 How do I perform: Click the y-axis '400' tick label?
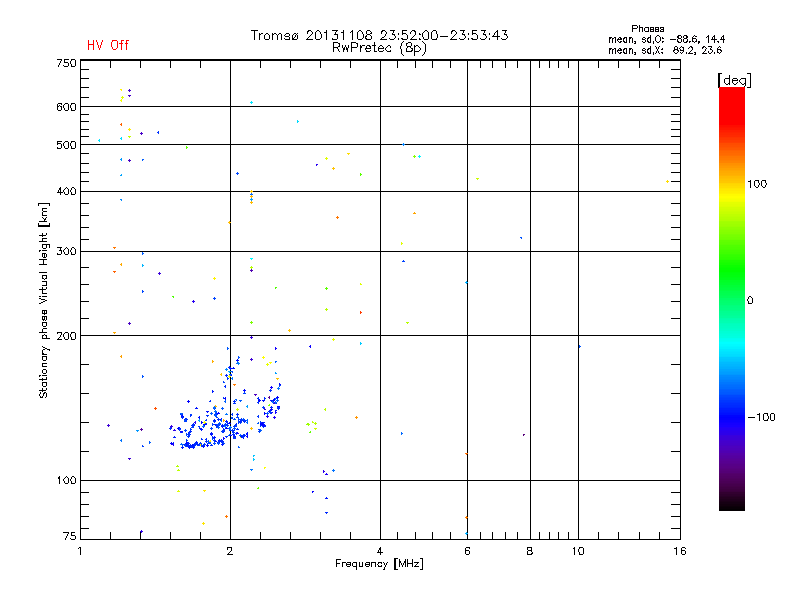click(x=66, y=191)
